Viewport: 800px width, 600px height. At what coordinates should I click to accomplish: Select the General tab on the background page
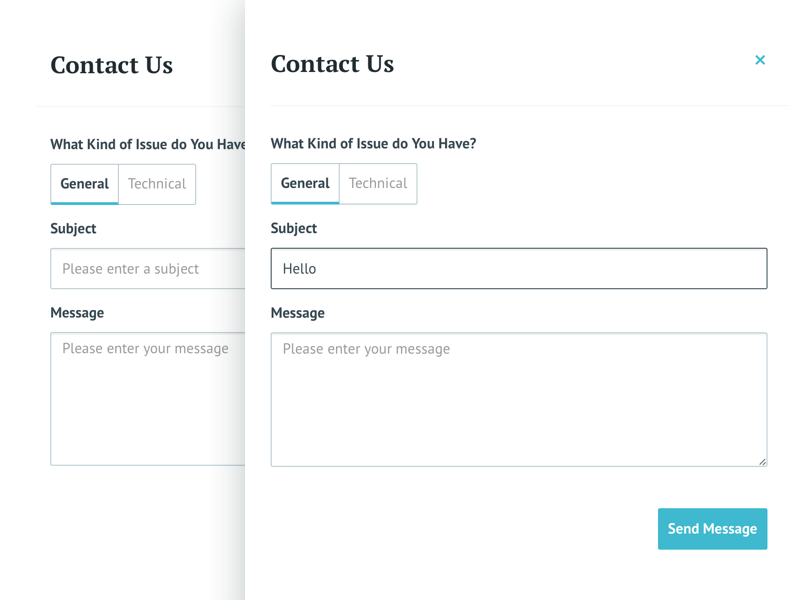point(85,184)
